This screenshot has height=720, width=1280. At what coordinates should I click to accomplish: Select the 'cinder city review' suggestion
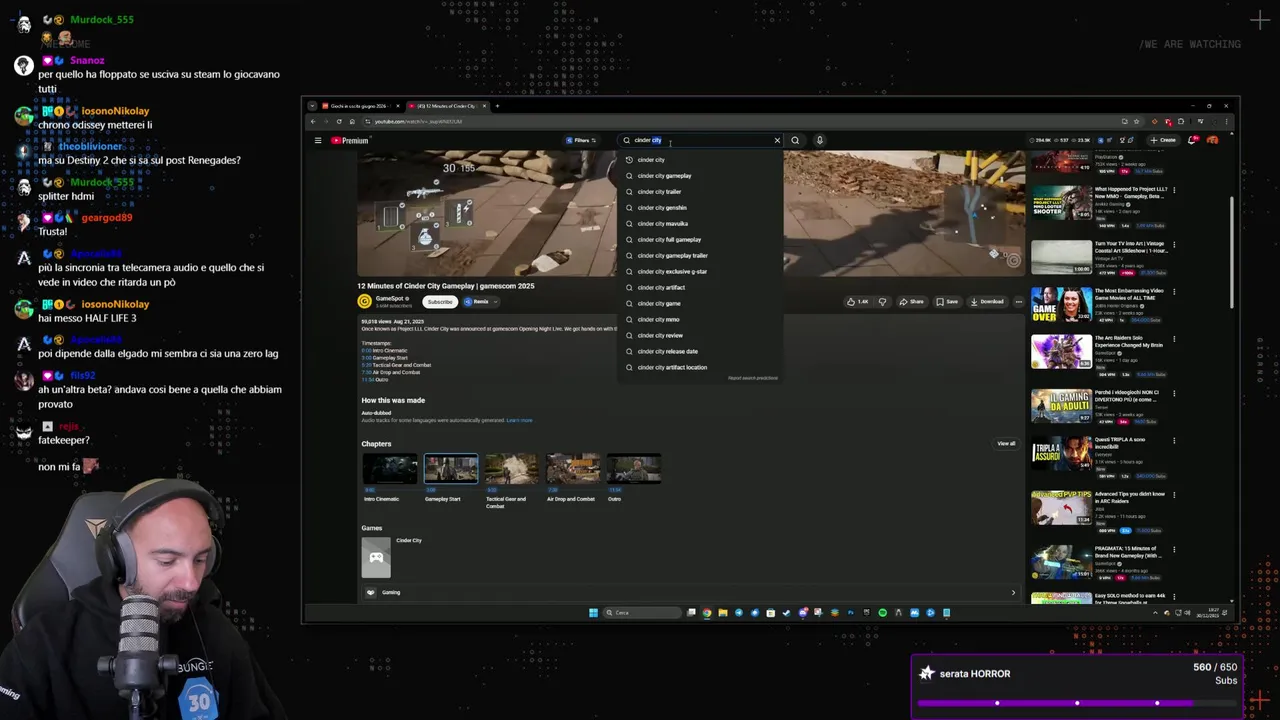coord(700,335)
